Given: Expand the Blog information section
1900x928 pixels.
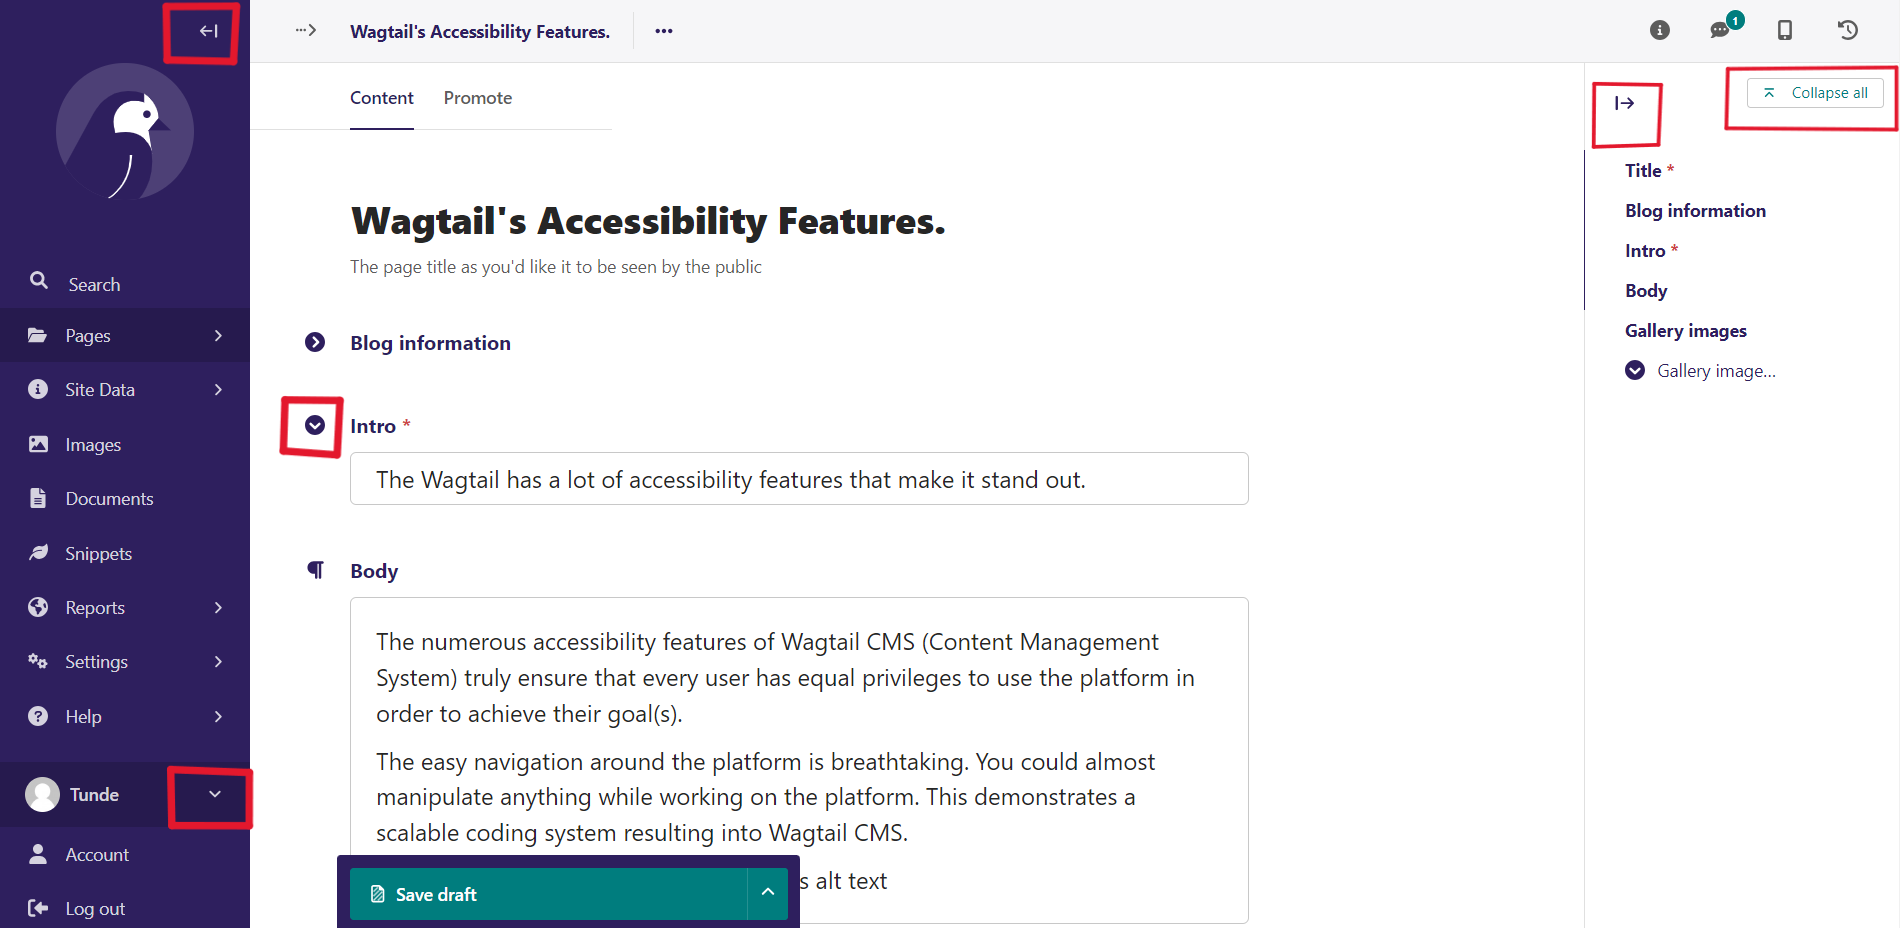Looking at the screenshot, I should coord(315,341).
